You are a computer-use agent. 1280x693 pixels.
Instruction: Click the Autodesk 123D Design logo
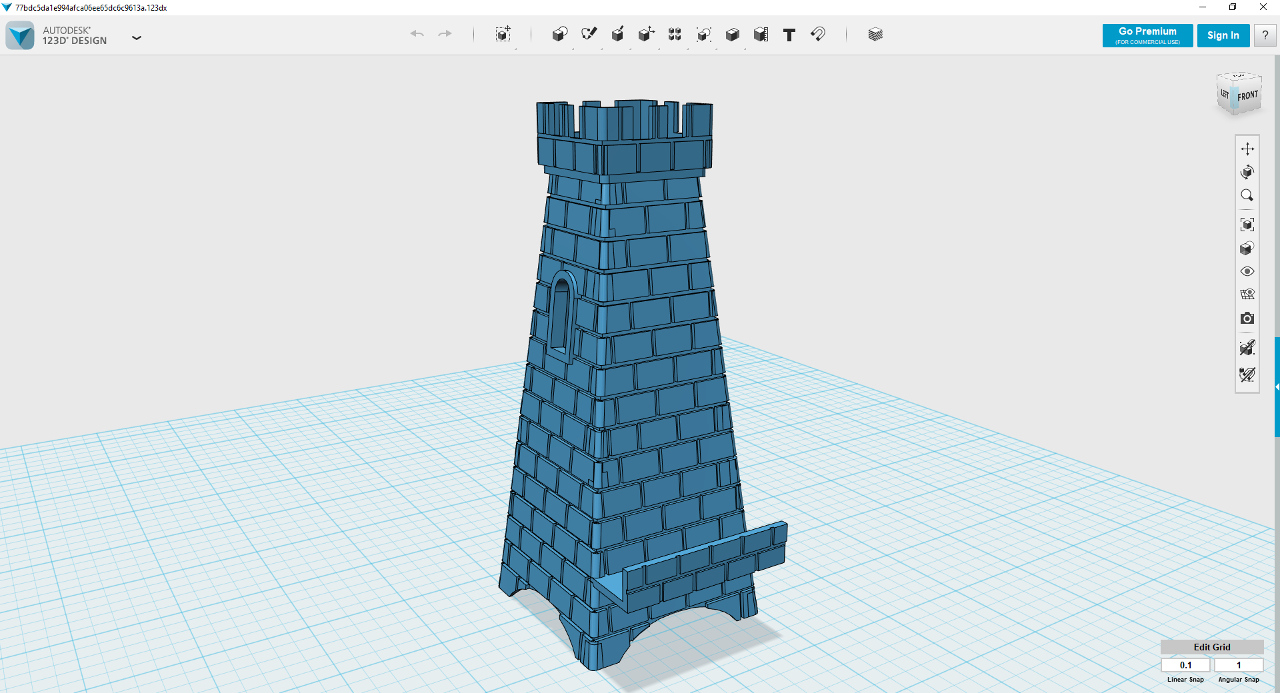coord(20,35)
